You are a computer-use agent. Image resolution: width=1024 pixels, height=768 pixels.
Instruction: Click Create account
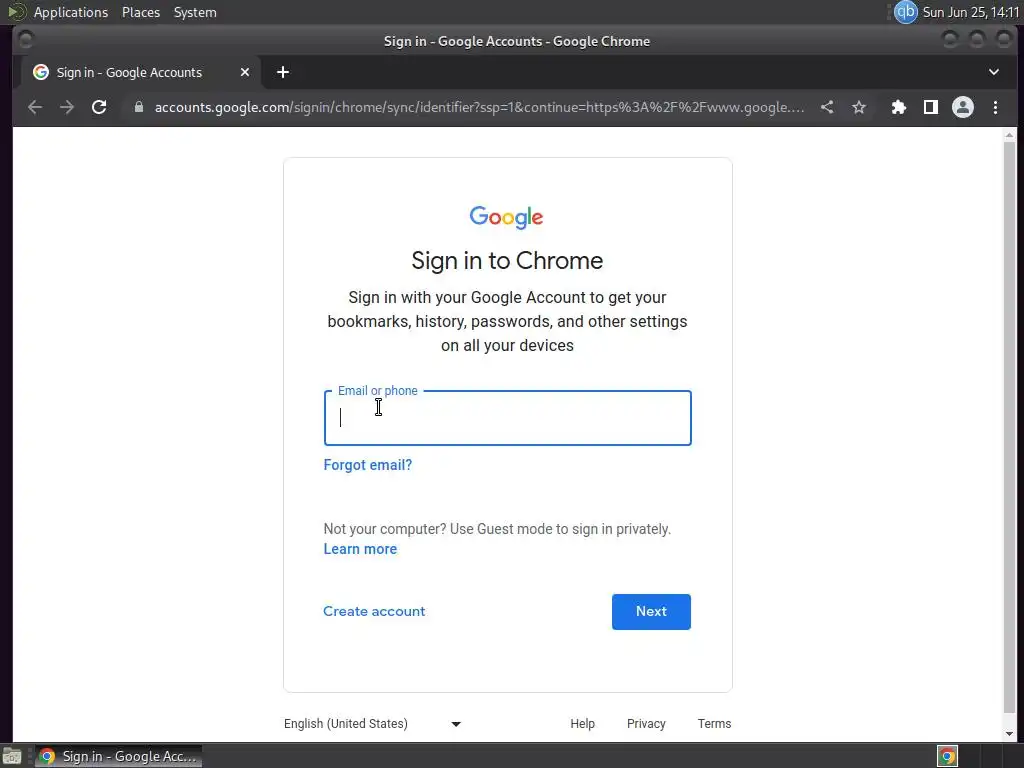click(374, 611)
